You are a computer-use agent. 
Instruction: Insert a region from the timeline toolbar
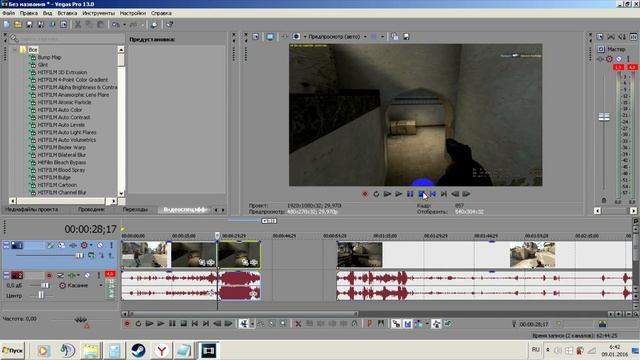[381, 324]
